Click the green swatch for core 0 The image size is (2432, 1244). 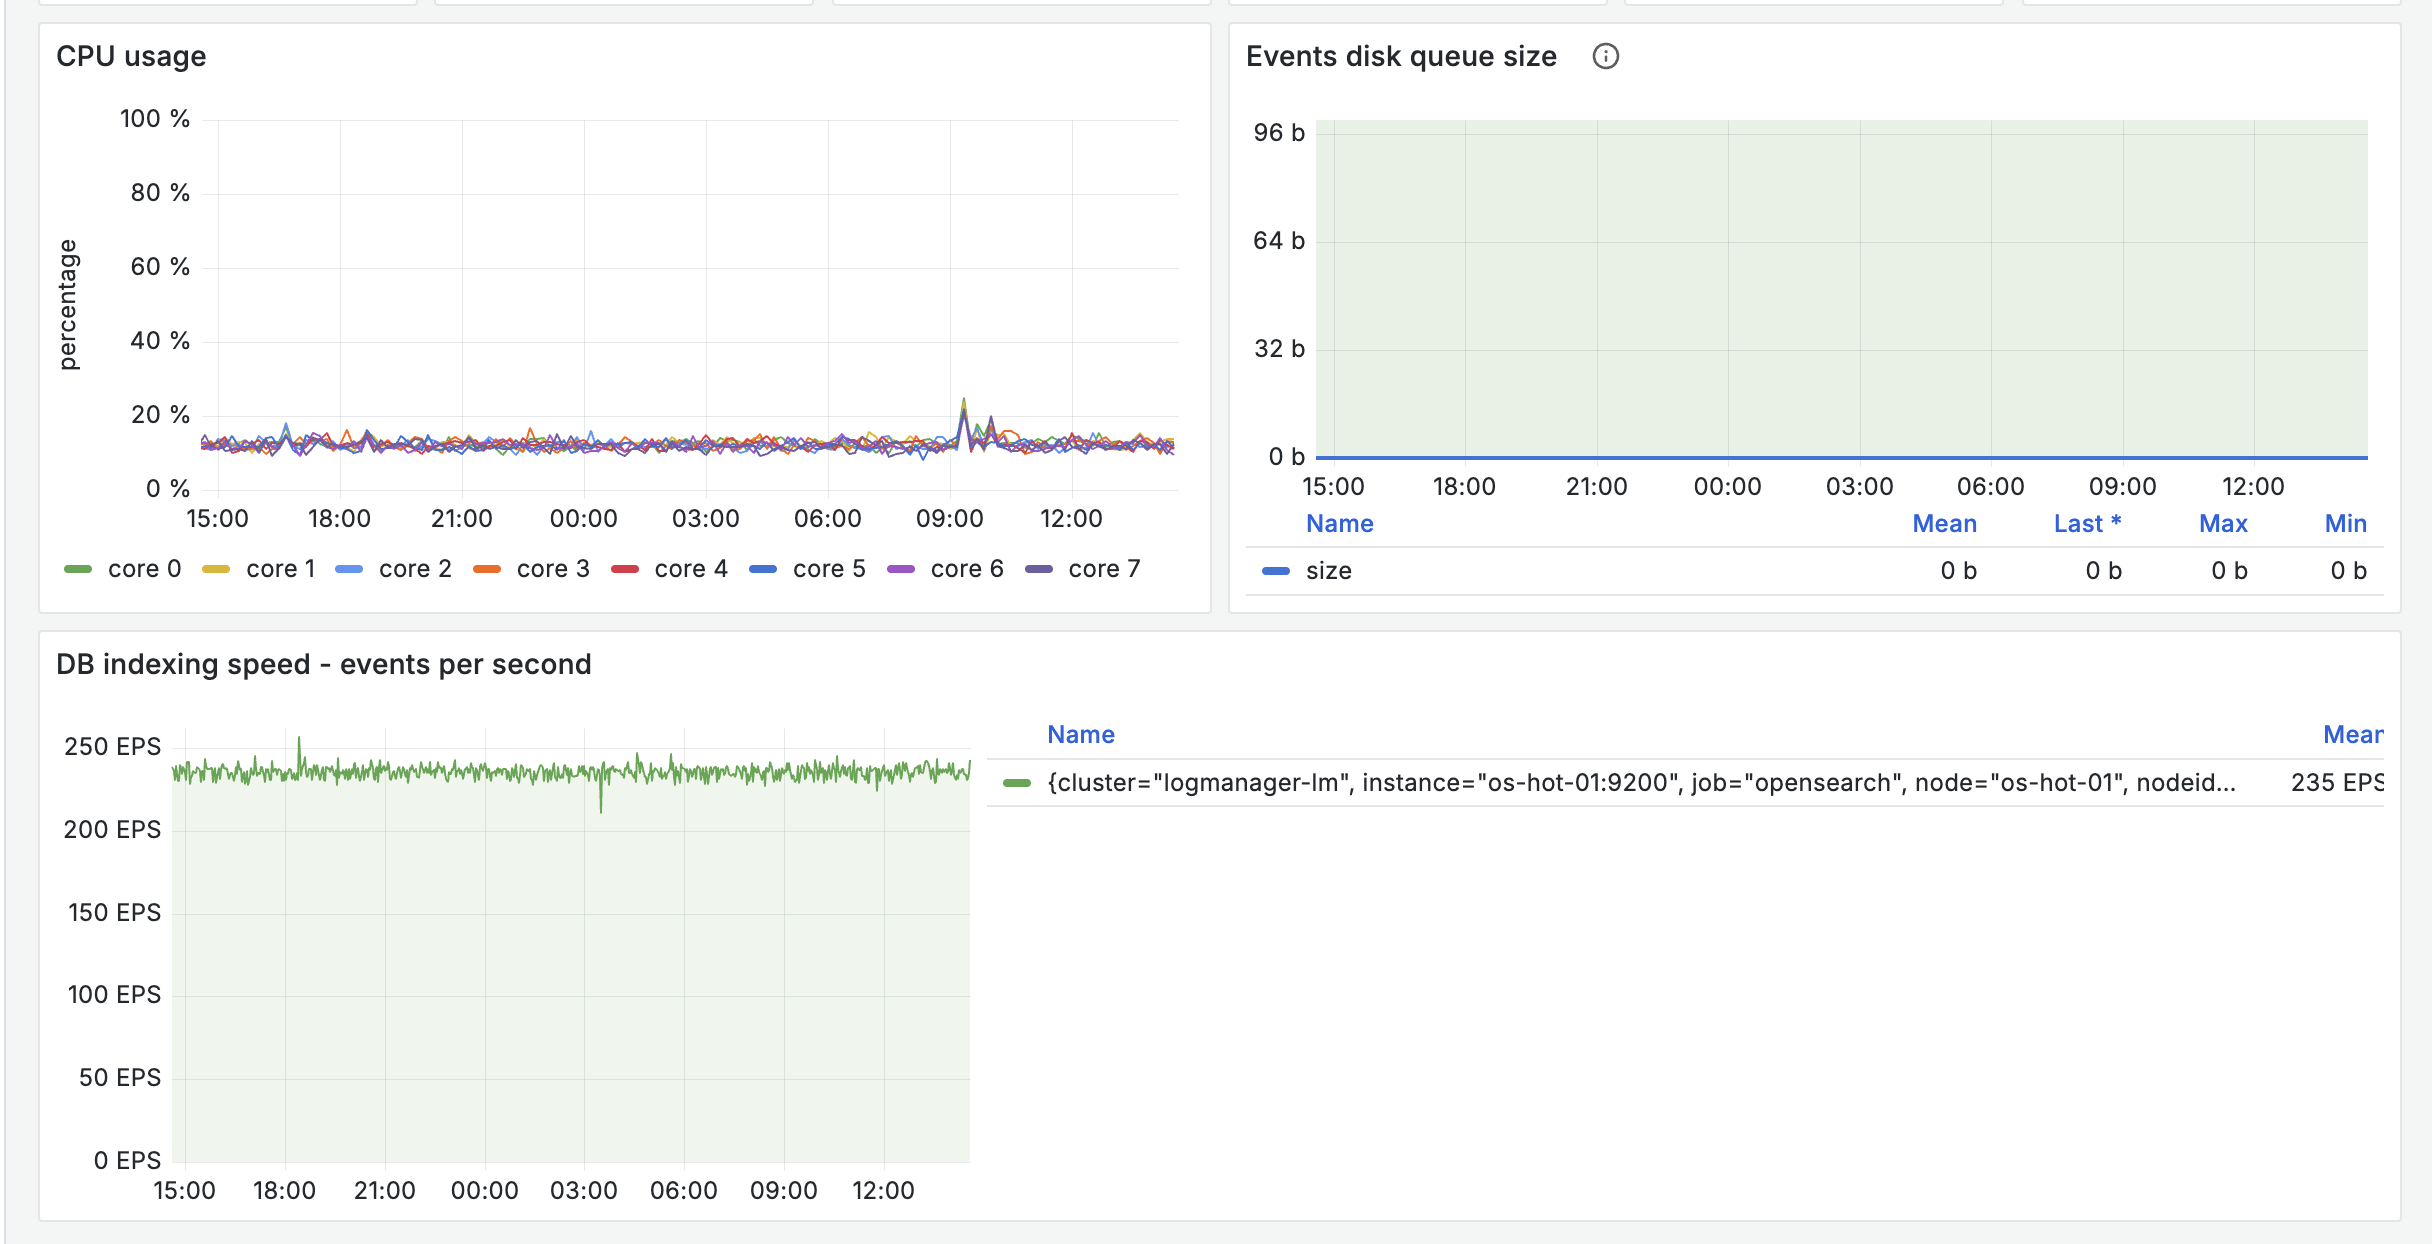pyautogui.click(x=78, y=569)
